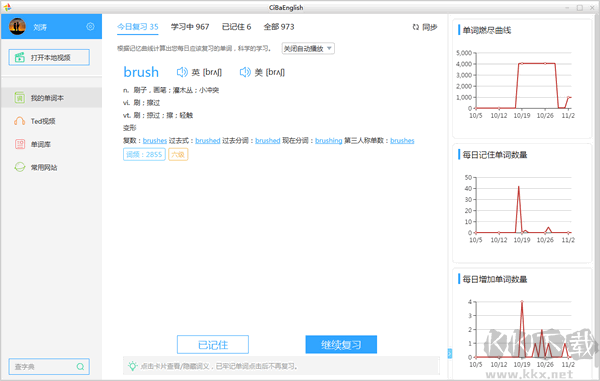Image resolution: width=600 pixels, height=381 pixels.
Task: Play American pronunciation speaker icon
Action: pyautogui.click(x=245, y=72)
